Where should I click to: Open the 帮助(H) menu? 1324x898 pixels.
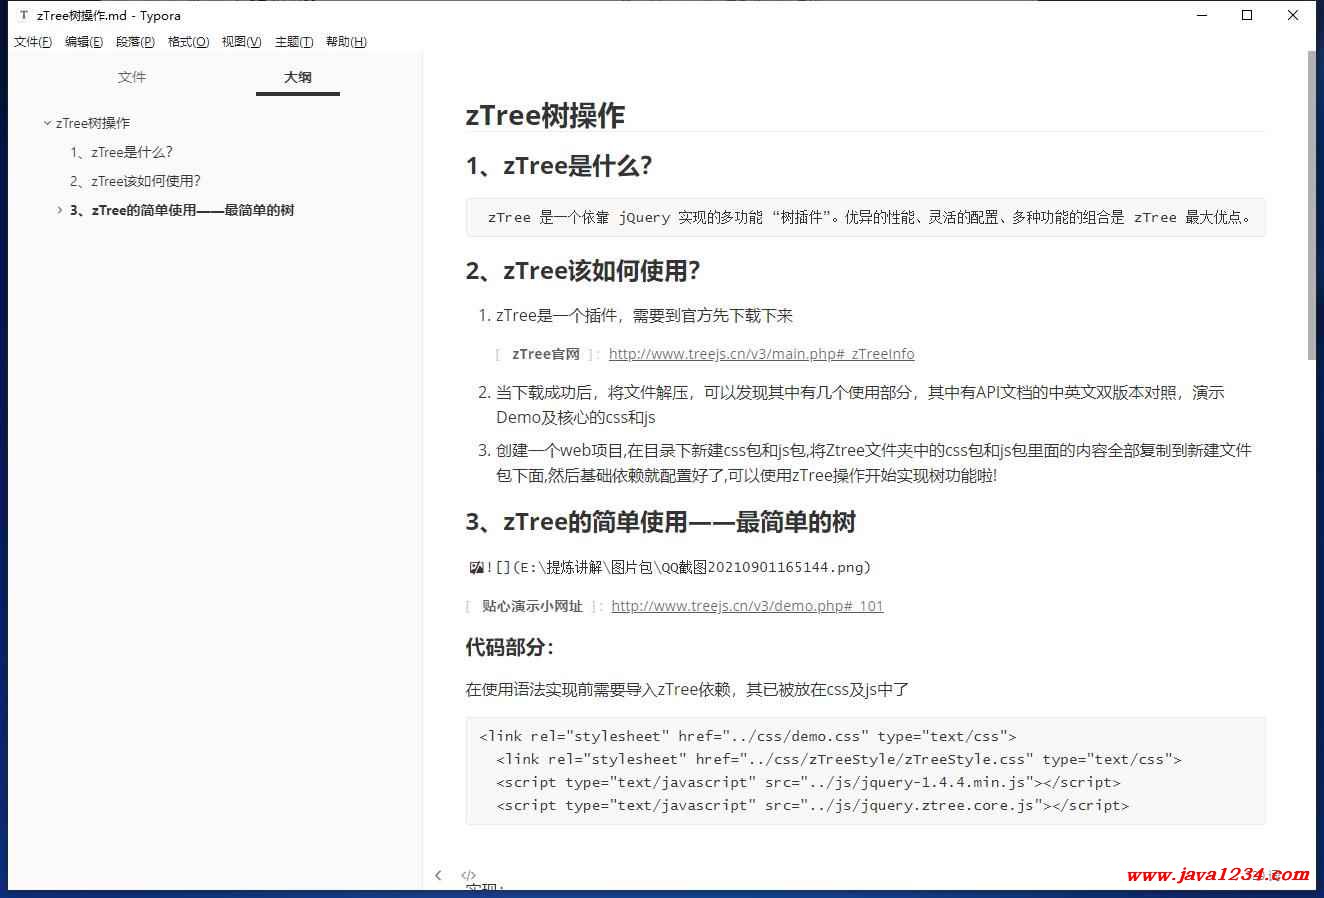346,42
